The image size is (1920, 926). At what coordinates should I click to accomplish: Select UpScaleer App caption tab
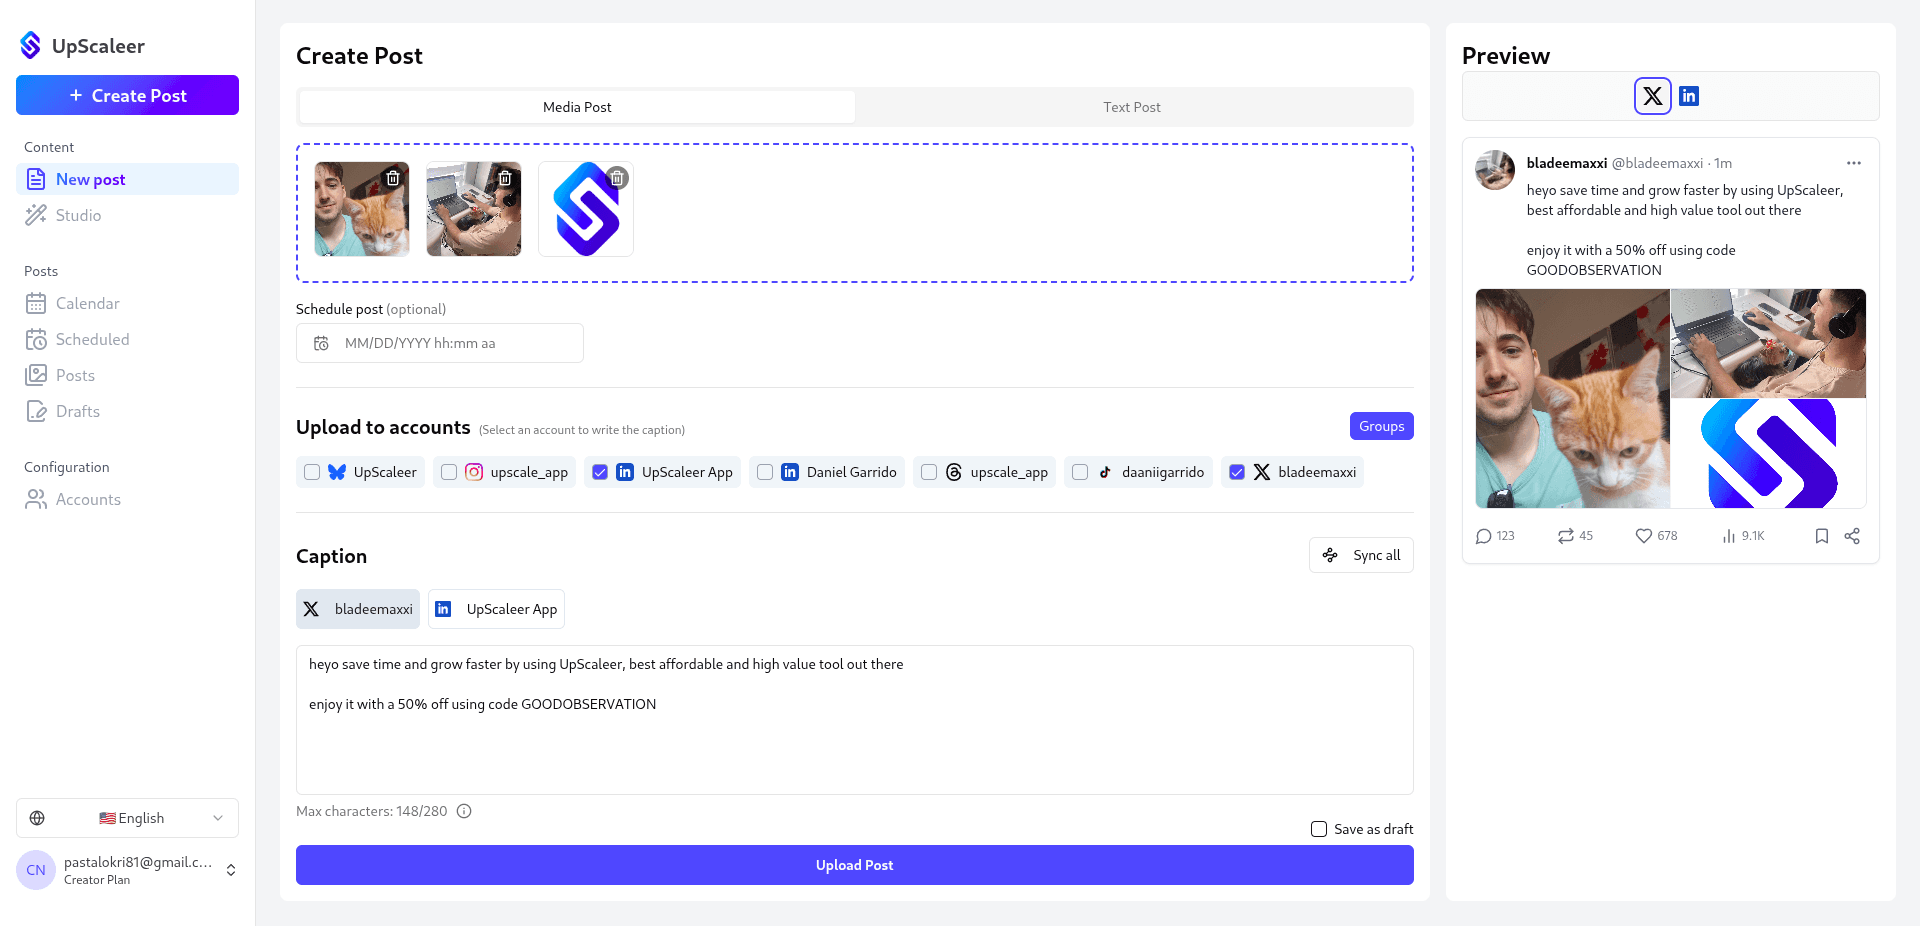tap(496, 609)
